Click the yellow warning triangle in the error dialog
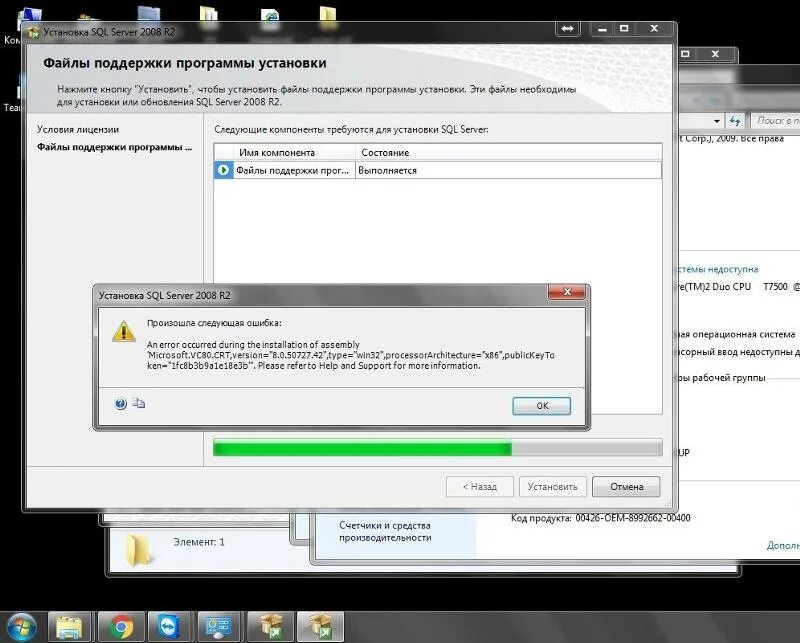Image resolution: width=800 pixels, height=643 pixels. (x=123, y=331)
